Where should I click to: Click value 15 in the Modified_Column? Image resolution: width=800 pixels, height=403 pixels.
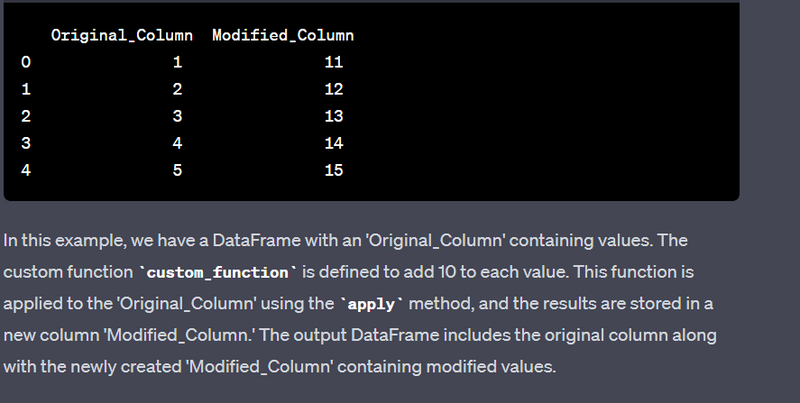(x=333, y=171)
